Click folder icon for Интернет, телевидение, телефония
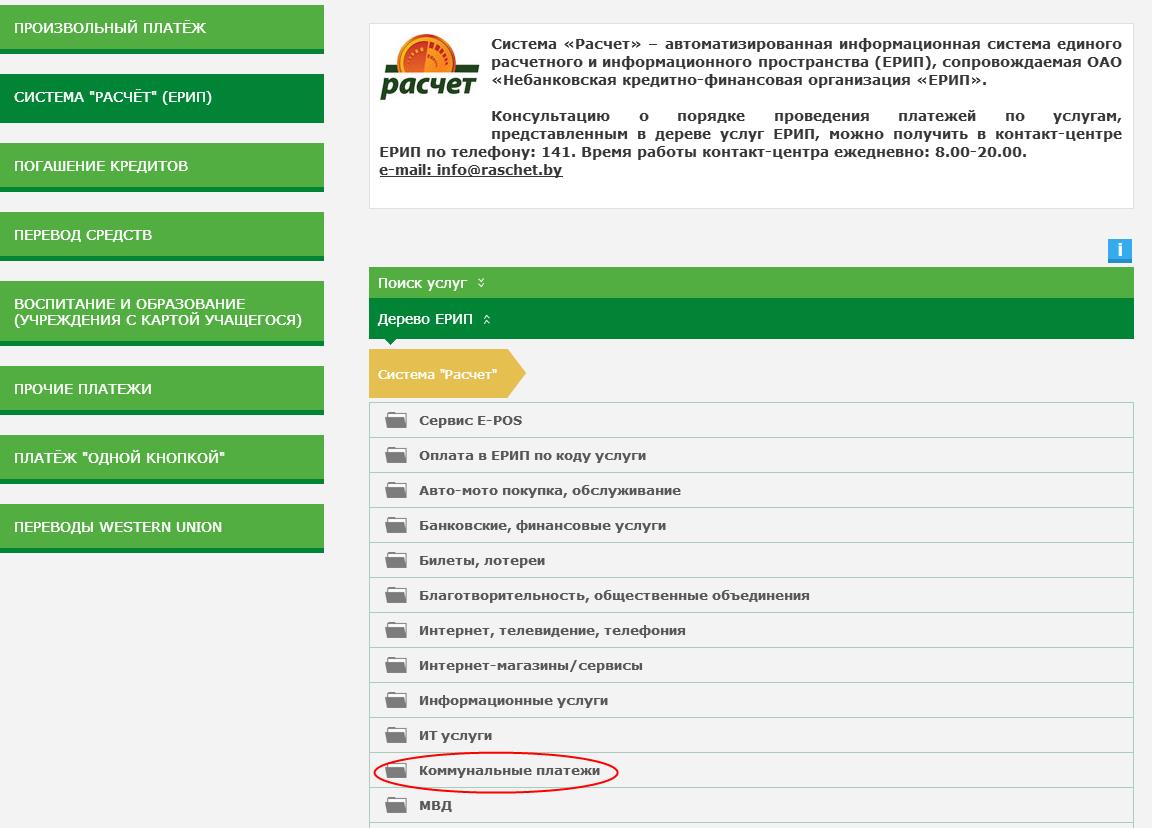This screenshot has width=1152, height=828. click(x=396, y=630)
